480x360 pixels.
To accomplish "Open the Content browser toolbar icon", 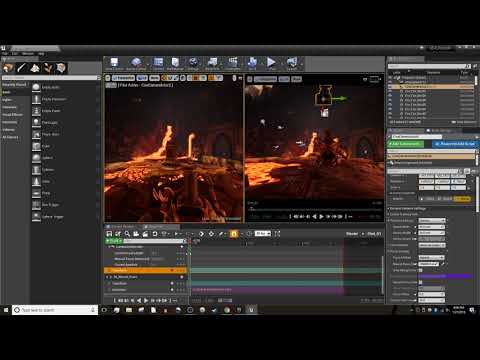I will (158, 63).
